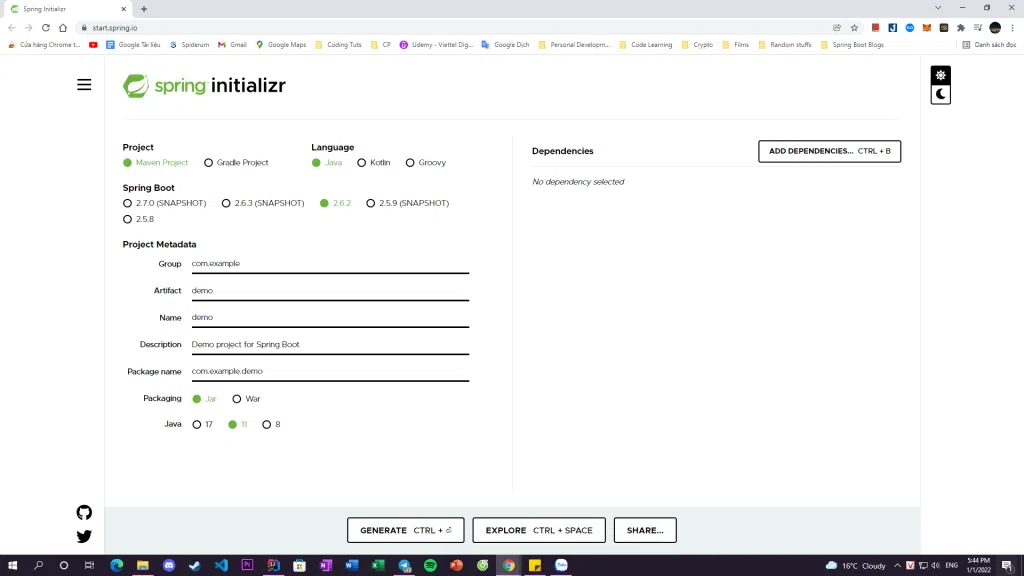The image size is (1024, 576).
Task: Open Steam from taskbar
Action: pos(195,565)
